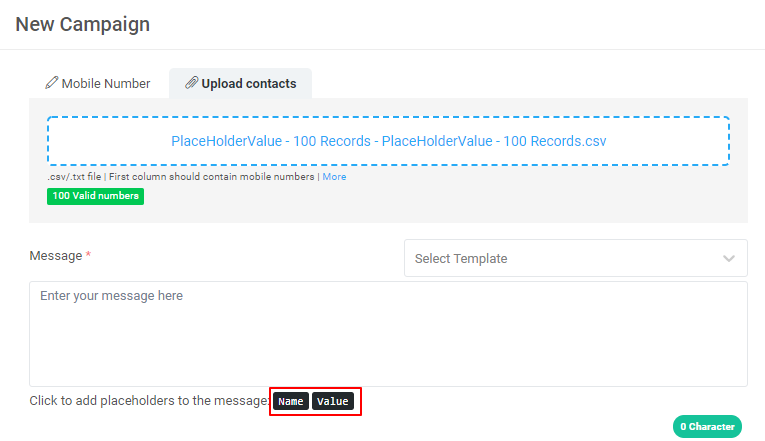Open the More link about file format

[334, 177]
